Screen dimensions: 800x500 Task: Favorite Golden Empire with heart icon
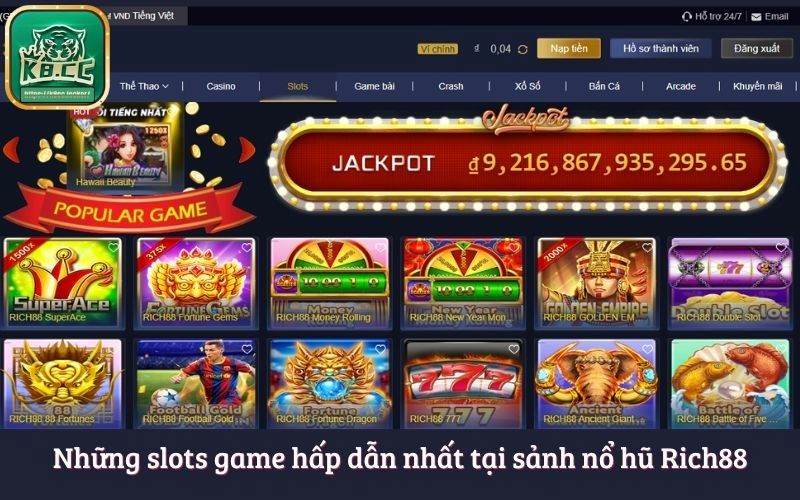647,247
